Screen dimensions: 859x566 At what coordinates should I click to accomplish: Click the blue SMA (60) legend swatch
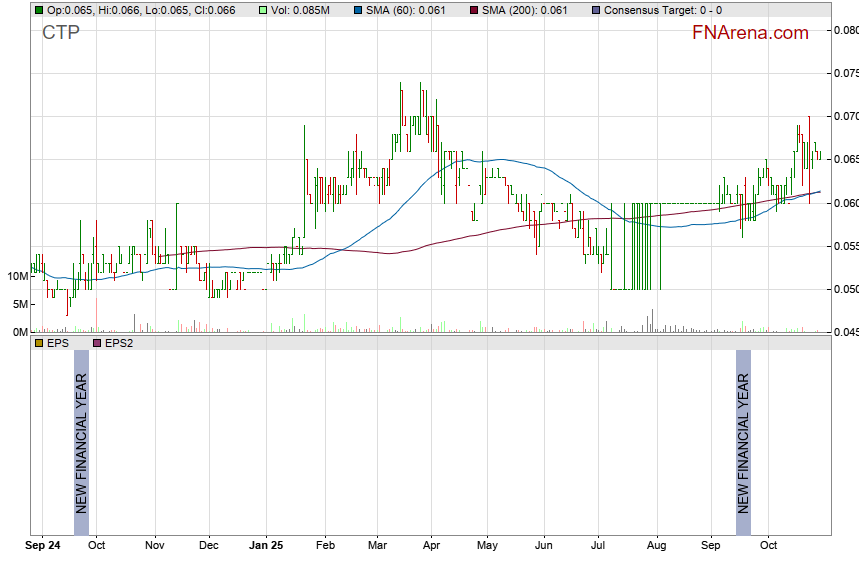pos(359,10)
